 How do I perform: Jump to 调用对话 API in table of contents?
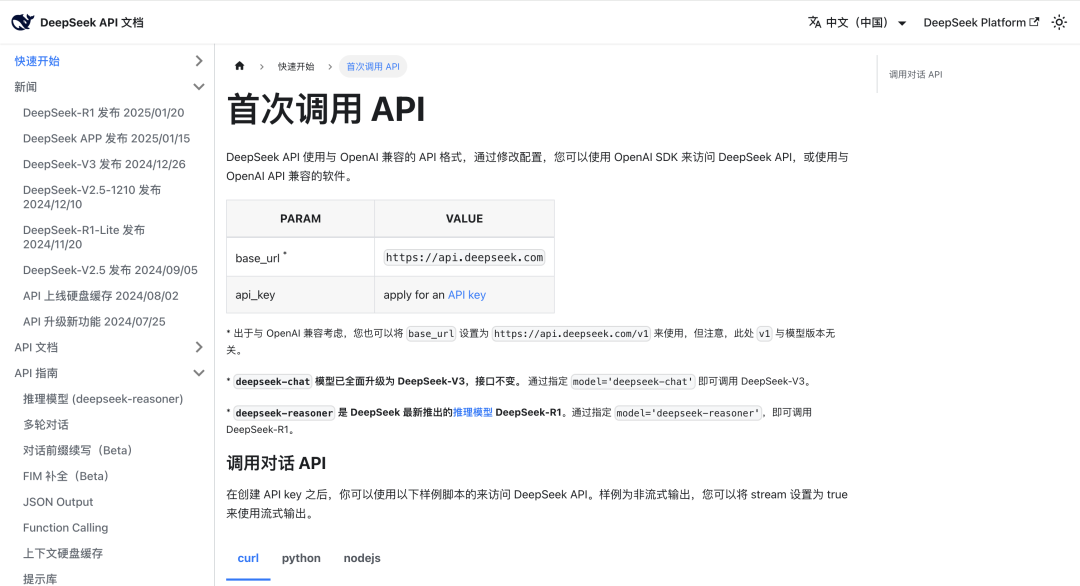pyautogui.click(x=915, y=74)
